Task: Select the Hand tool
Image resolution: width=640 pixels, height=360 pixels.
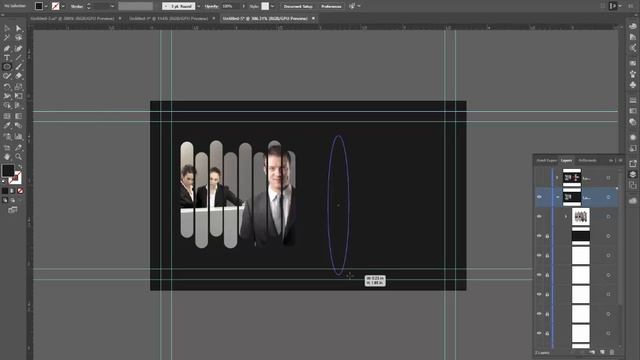Action: (x=7, y=157)
